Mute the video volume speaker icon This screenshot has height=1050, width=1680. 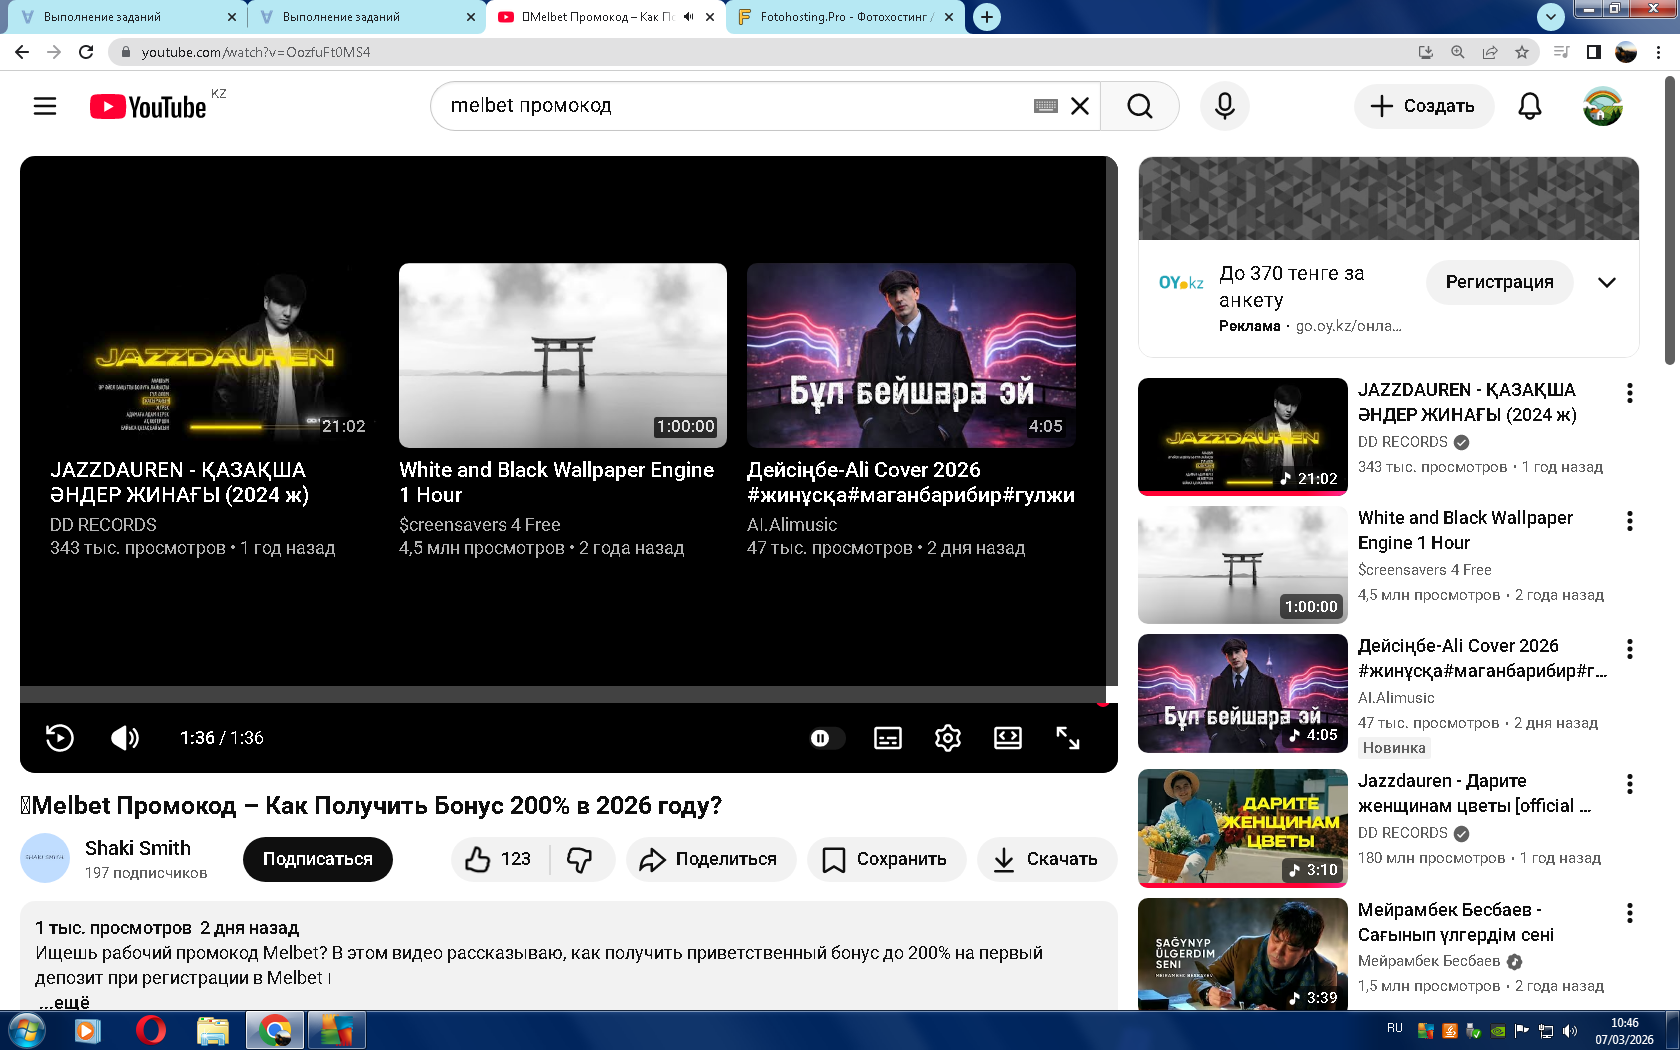pos(125,738)
